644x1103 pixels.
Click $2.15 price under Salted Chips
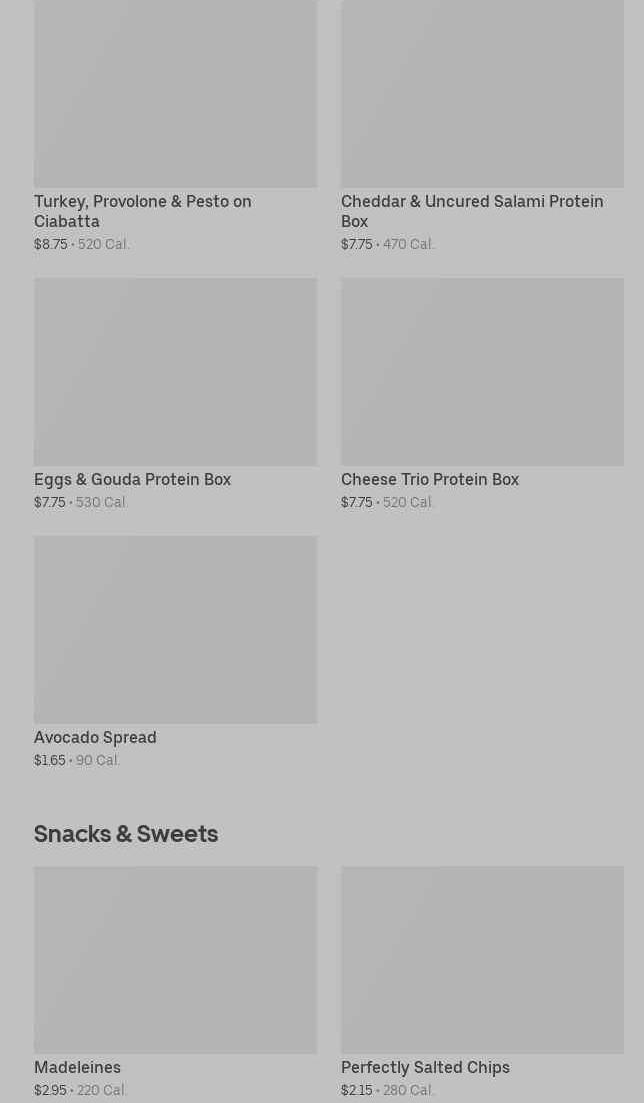[x=356, y=1091]
